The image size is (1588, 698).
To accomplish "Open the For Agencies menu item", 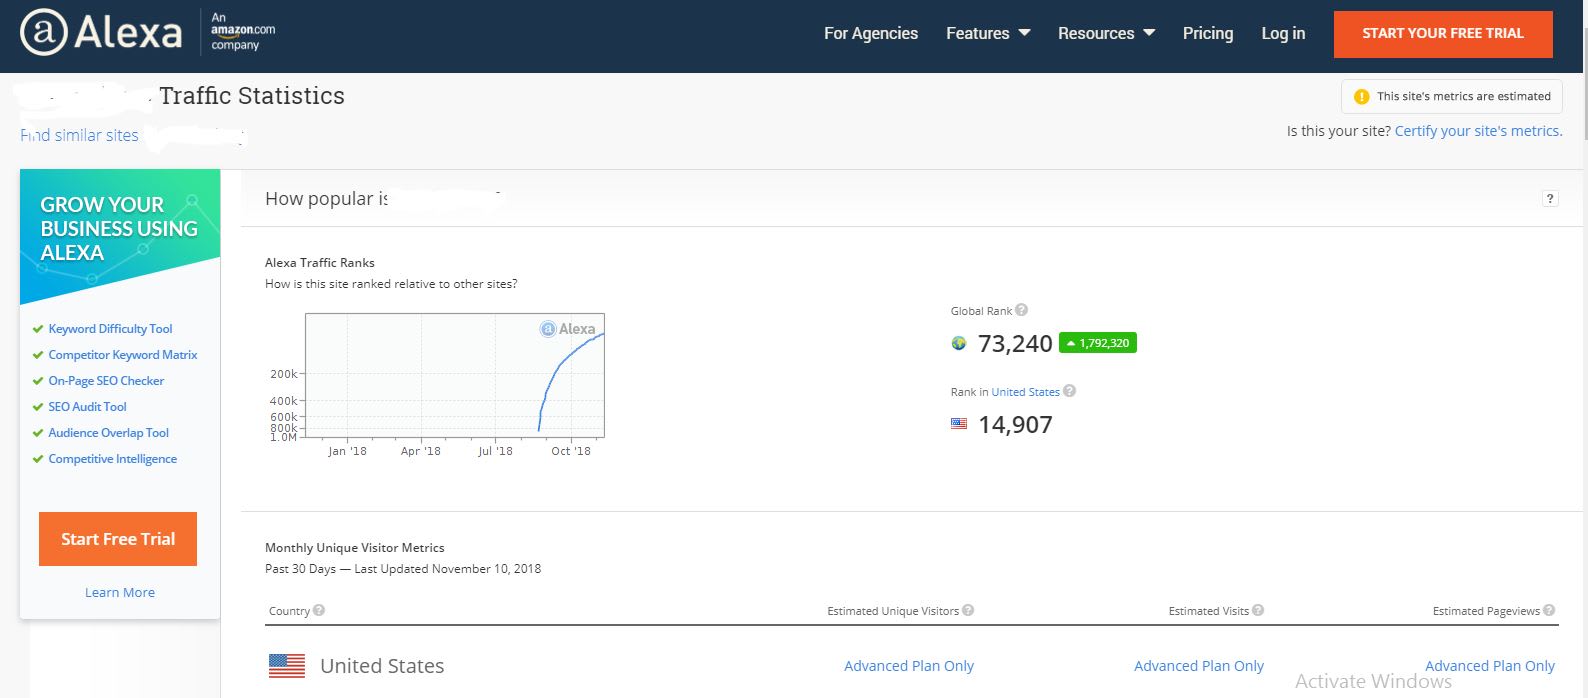I will (x=870, y=33).
